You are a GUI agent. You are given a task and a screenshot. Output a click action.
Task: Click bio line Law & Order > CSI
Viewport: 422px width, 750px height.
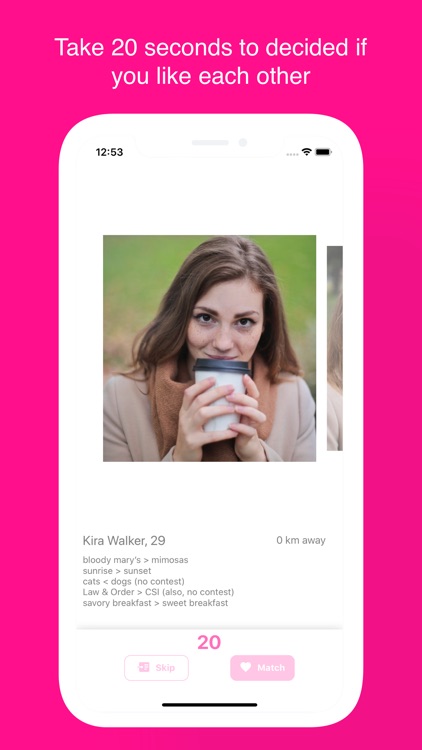tap(158, 592)
